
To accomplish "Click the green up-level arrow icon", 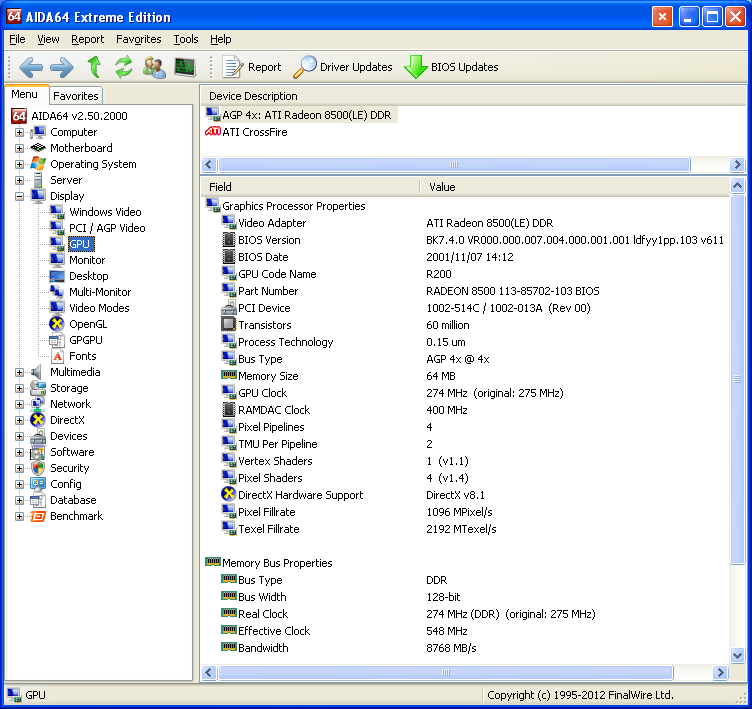I will coord(94,67).
